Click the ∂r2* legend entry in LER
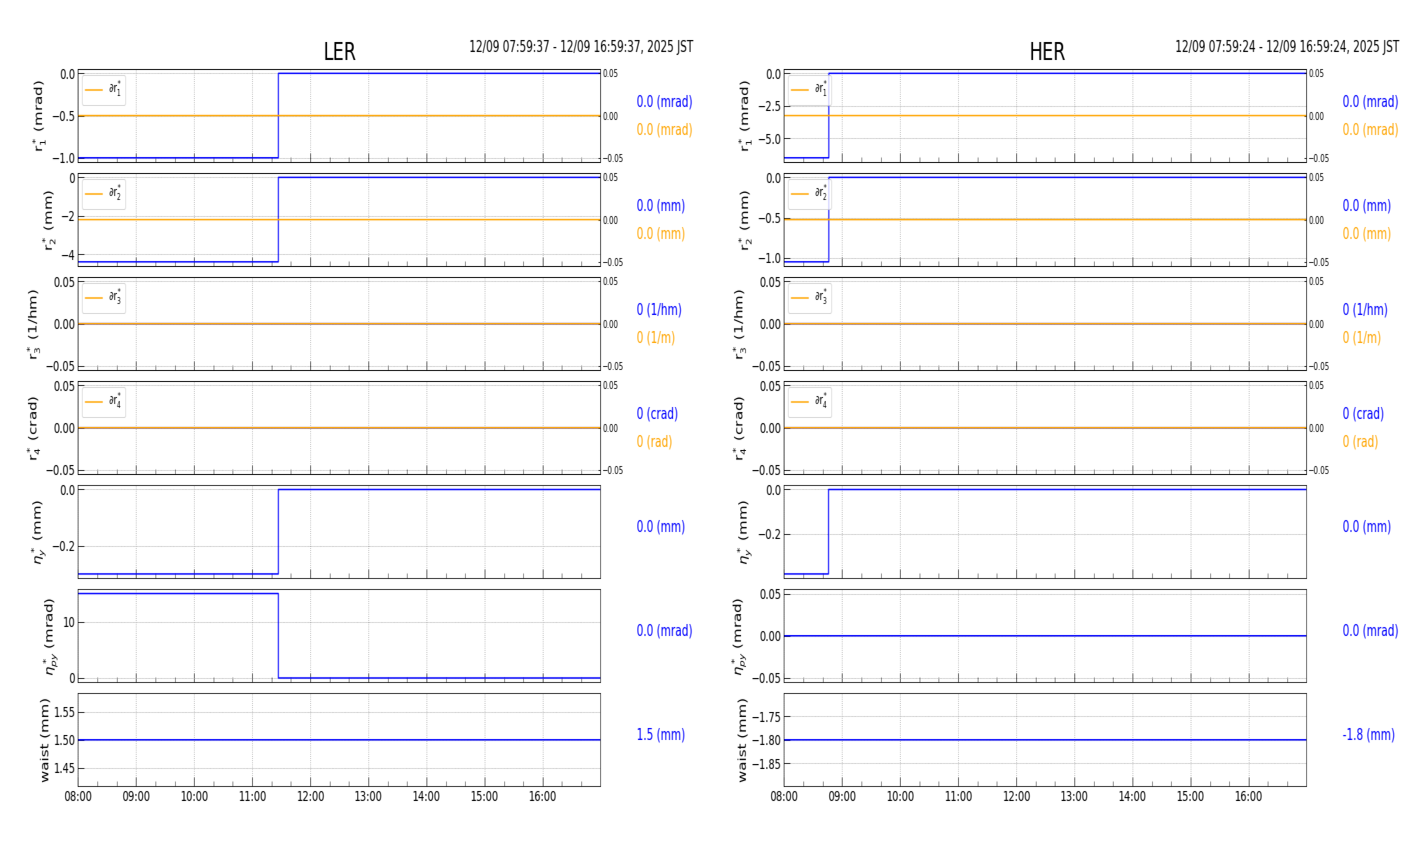This screenshot has width=1412, height=864. pos(104,194)
